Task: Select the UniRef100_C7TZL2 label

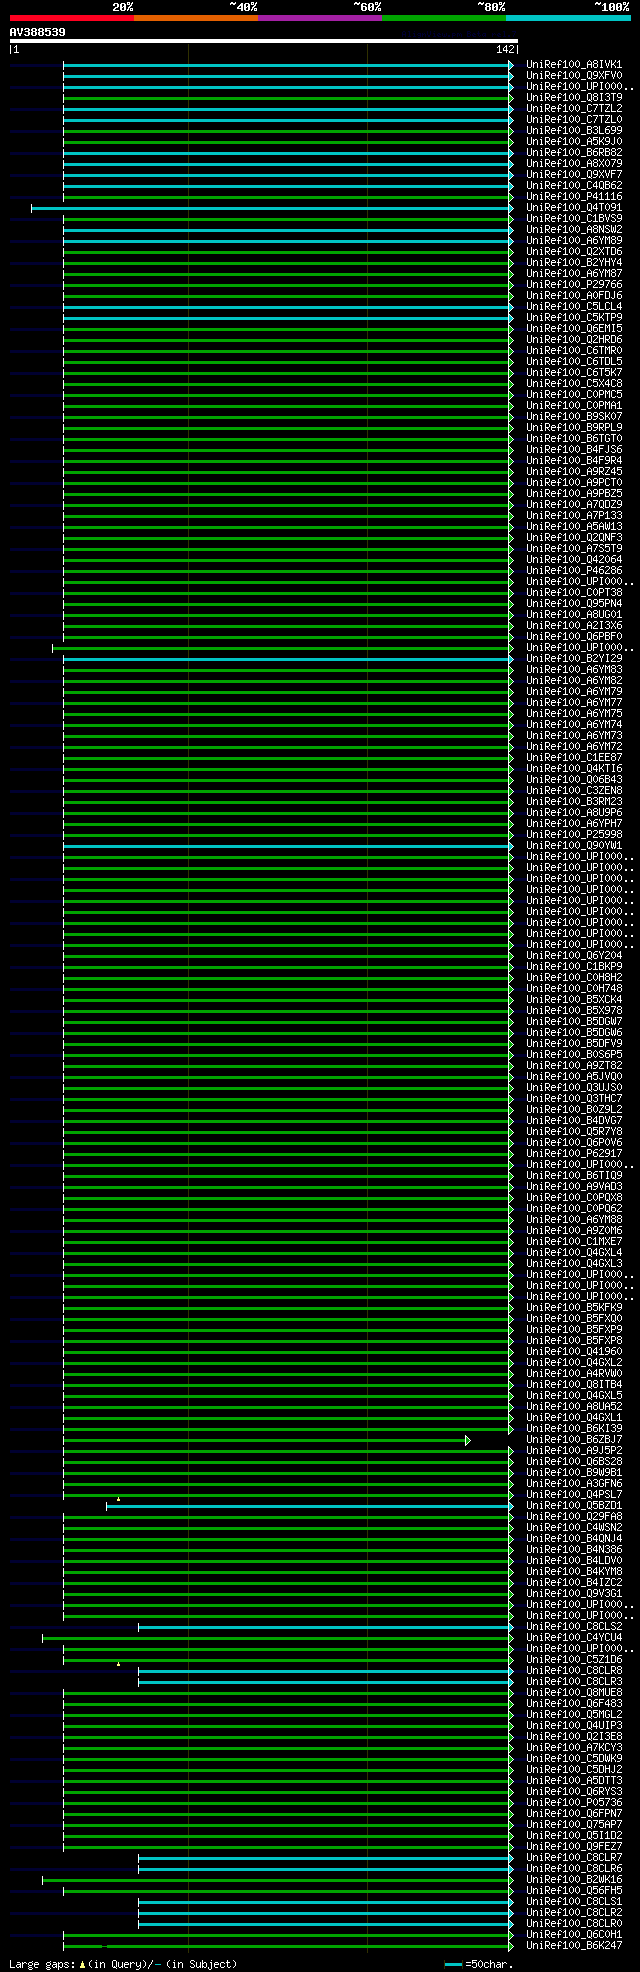Action: pyautogui.click(x=574, y=108)
